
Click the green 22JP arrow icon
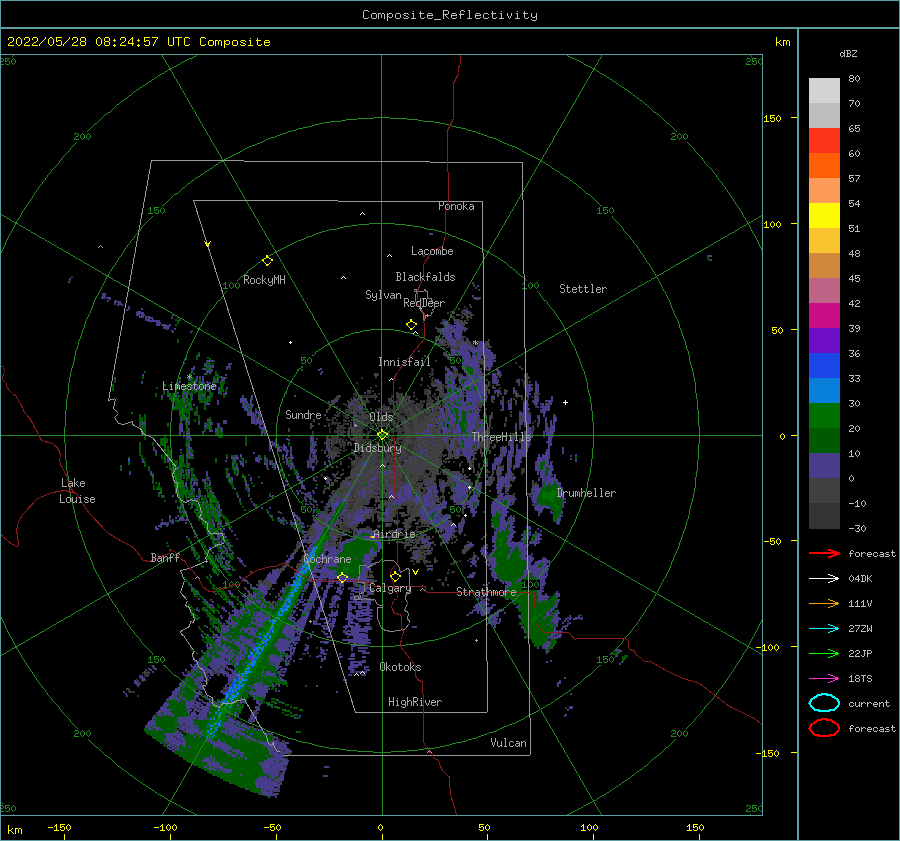(x=824, y=653)
